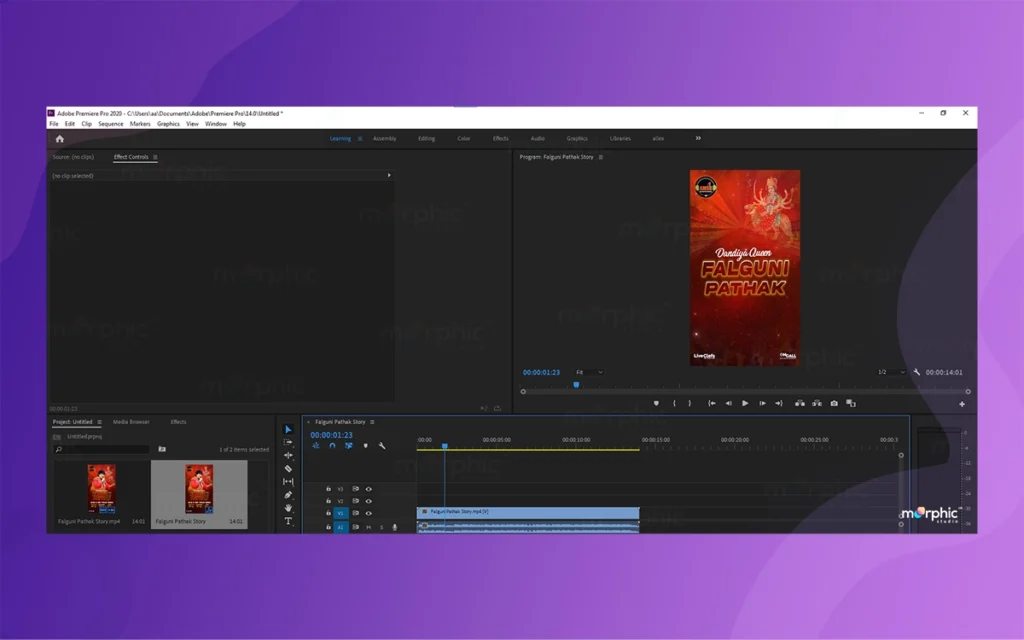Select the Pen tool
Viewport: 1024px width, 640px height.
(288, 495)
